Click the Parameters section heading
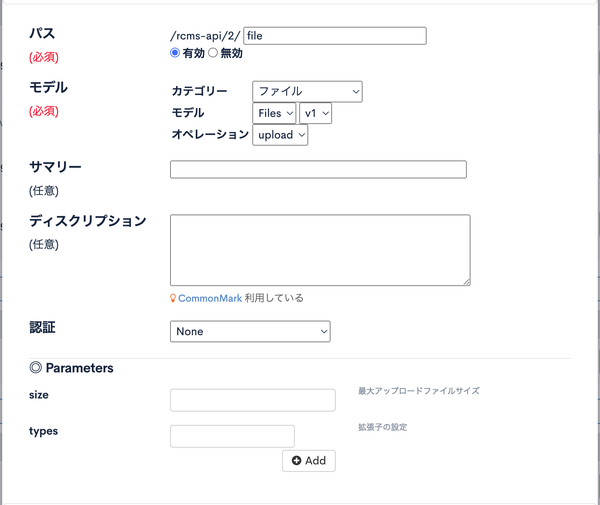Screen dimensions: 600x505 (x=80, y=368)
